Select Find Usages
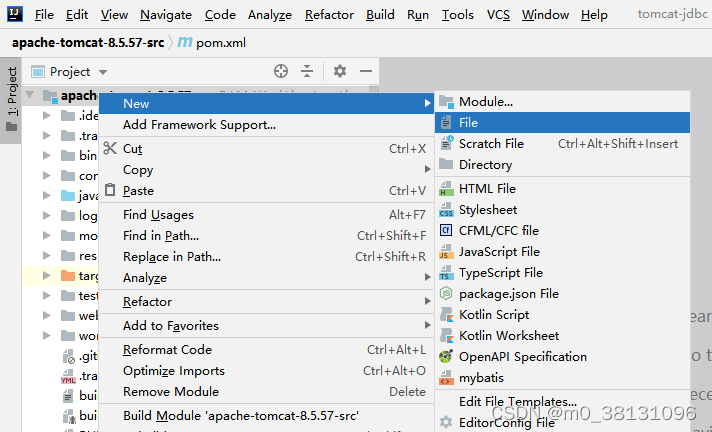 click(267, 214)
